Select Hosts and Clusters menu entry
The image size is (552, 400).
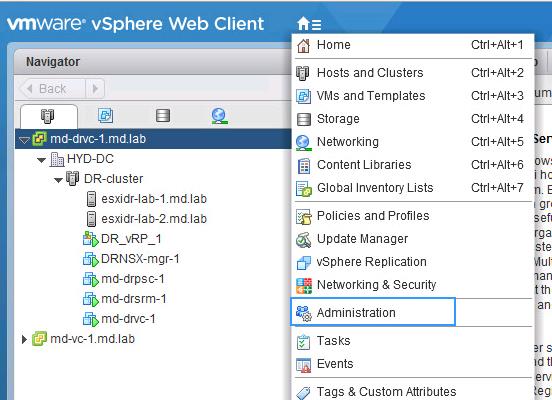pos(413,73)
